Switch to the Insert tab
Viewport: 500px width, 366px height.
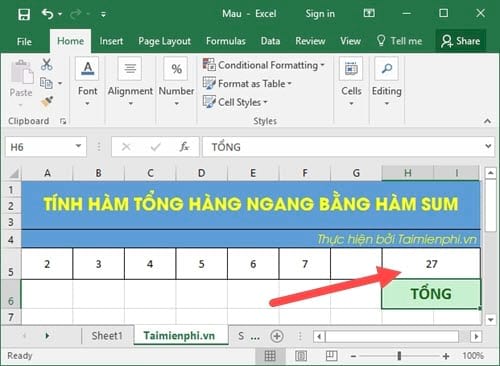(x=111, y=41)
